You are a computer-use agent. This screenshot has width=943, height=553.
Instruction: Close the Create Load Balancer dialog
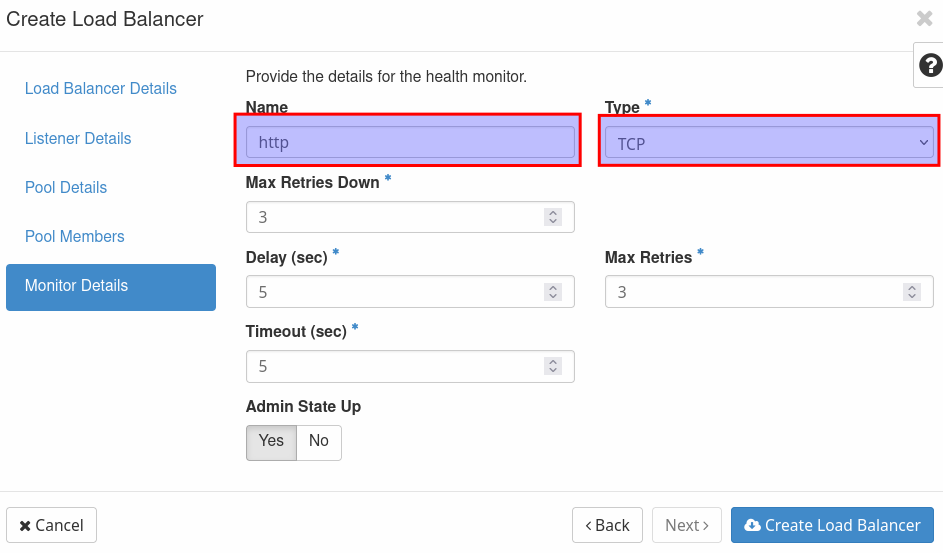point(924,18)
